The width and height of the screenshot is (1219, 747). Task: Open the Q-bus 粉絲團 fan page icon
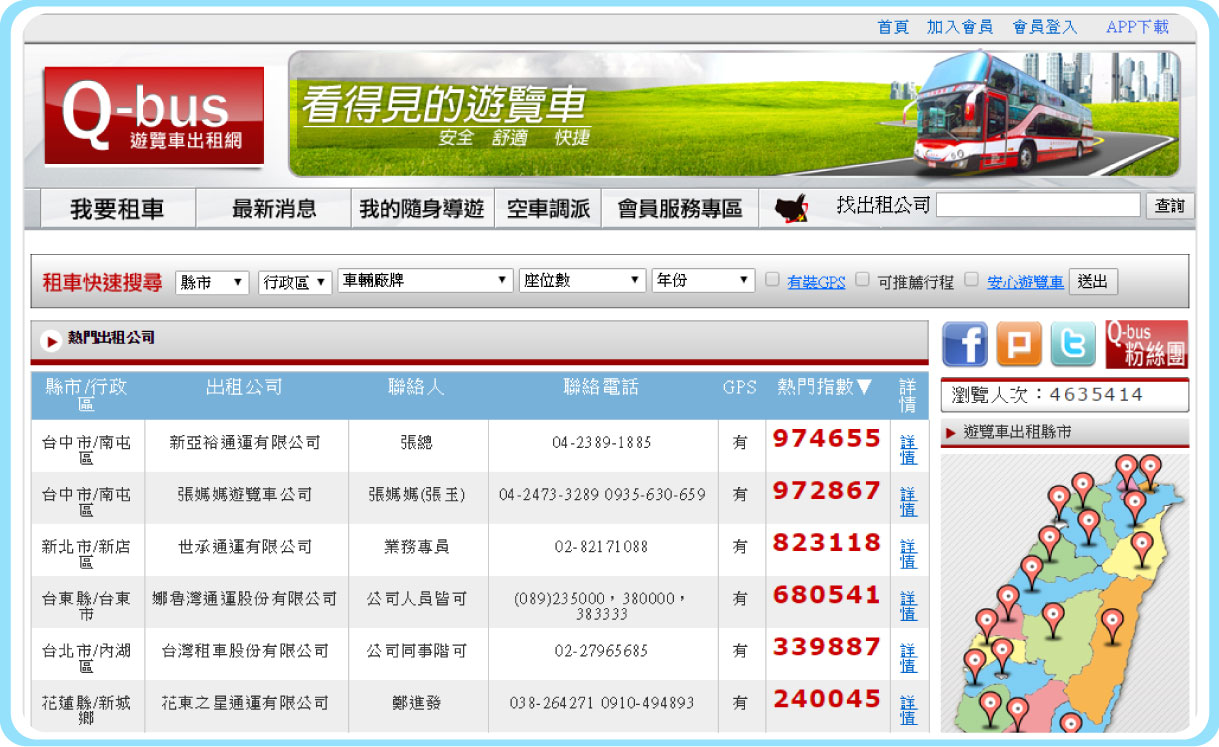pos(1147,344)
